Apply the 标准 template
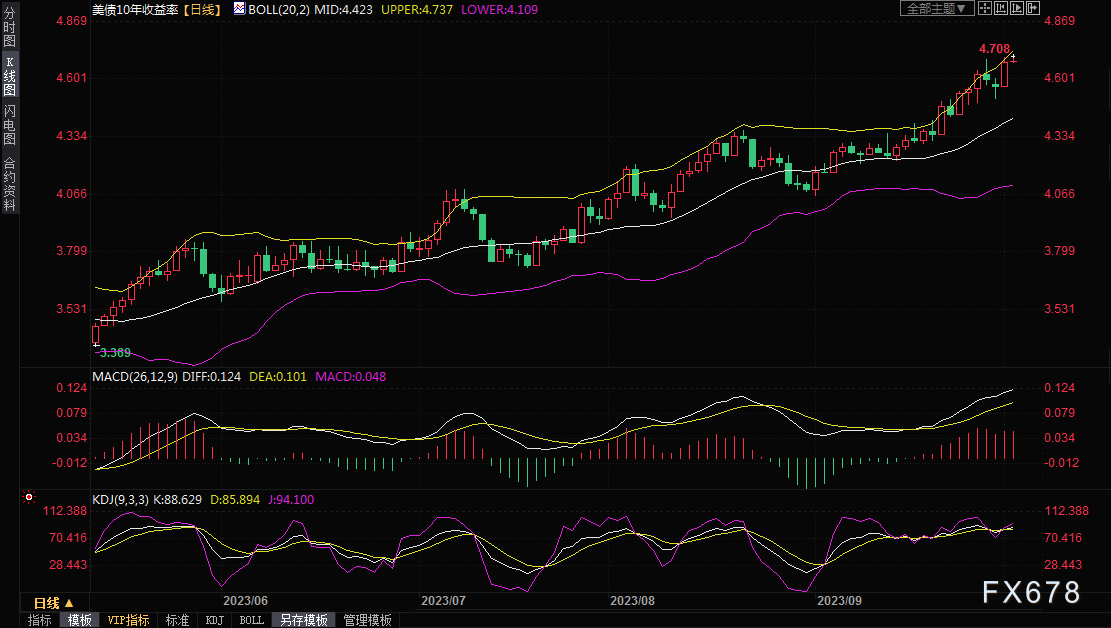This screenshot has height=628, width=1111. tap(177, 620)
